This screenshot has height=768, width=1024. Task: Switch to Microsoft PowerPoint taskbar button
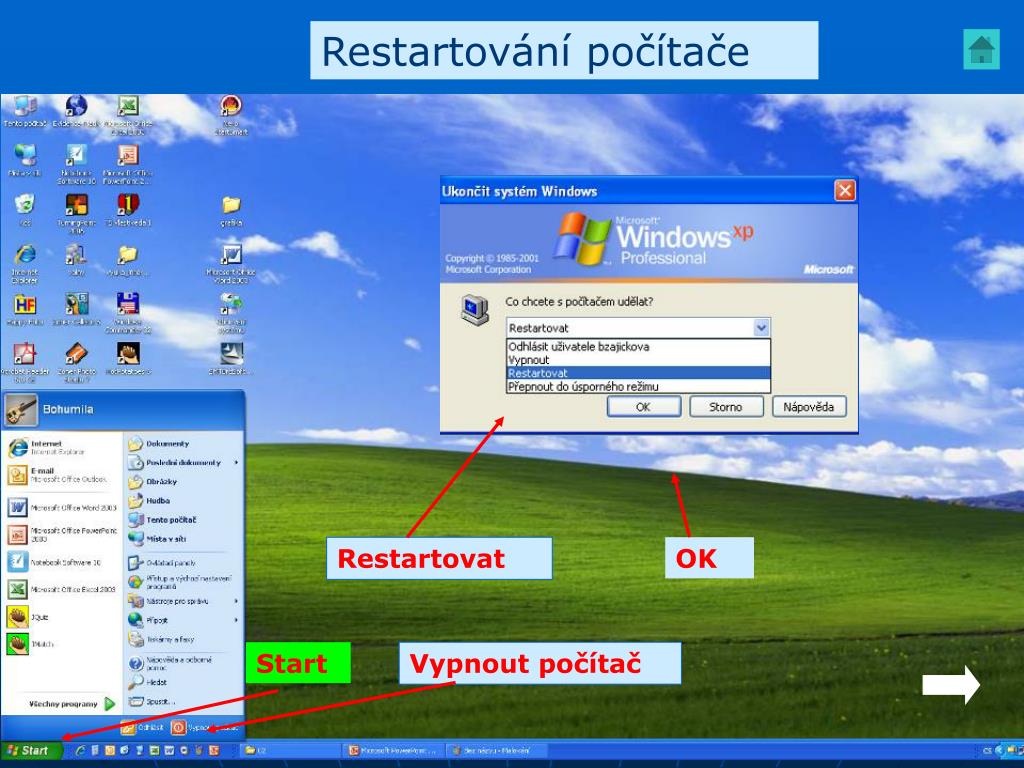click(x=394, y=751)
